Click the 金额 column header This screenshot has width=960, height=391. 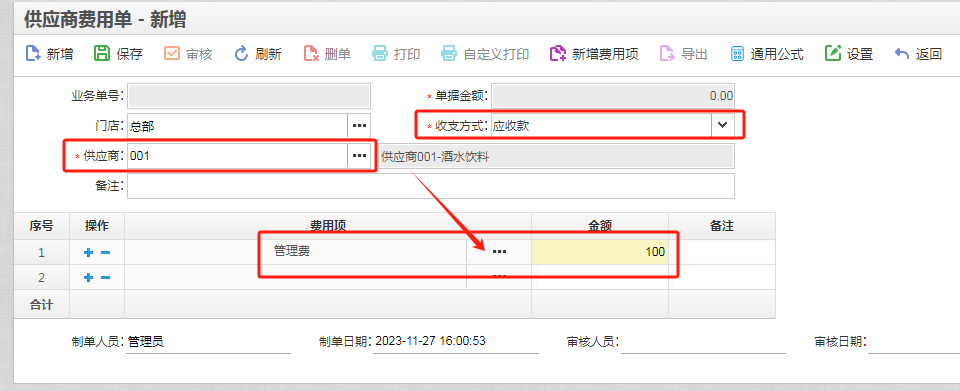pos(600,226)
